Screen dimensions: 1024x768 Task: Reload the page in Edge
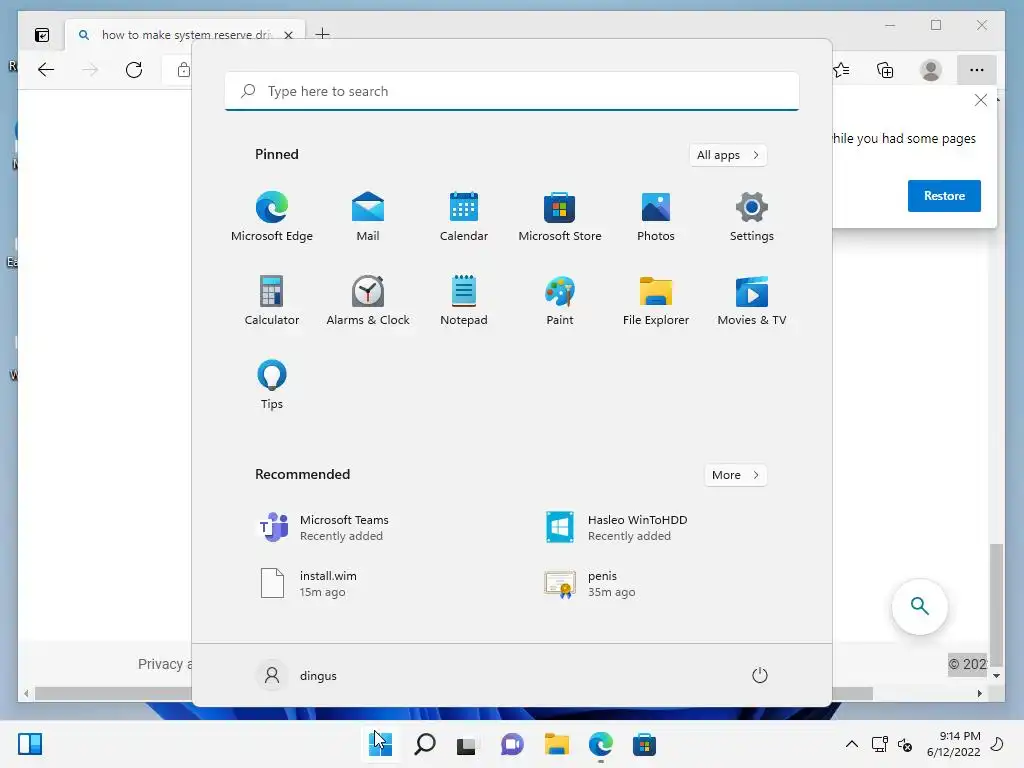pyautogui.click(x=134, y=70)
